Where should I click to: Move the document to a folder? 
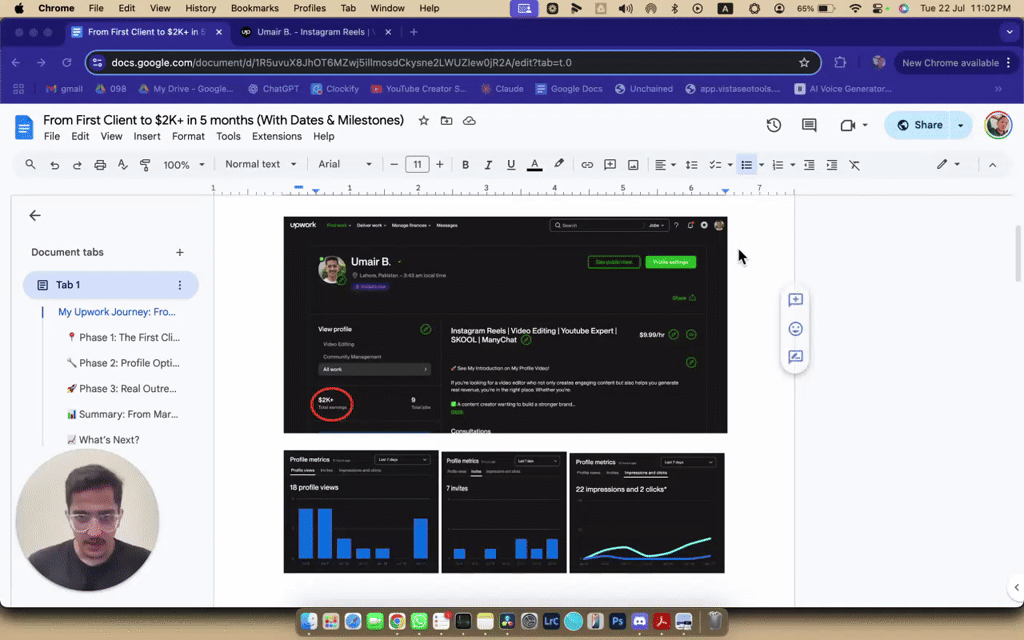click(446, 120)
